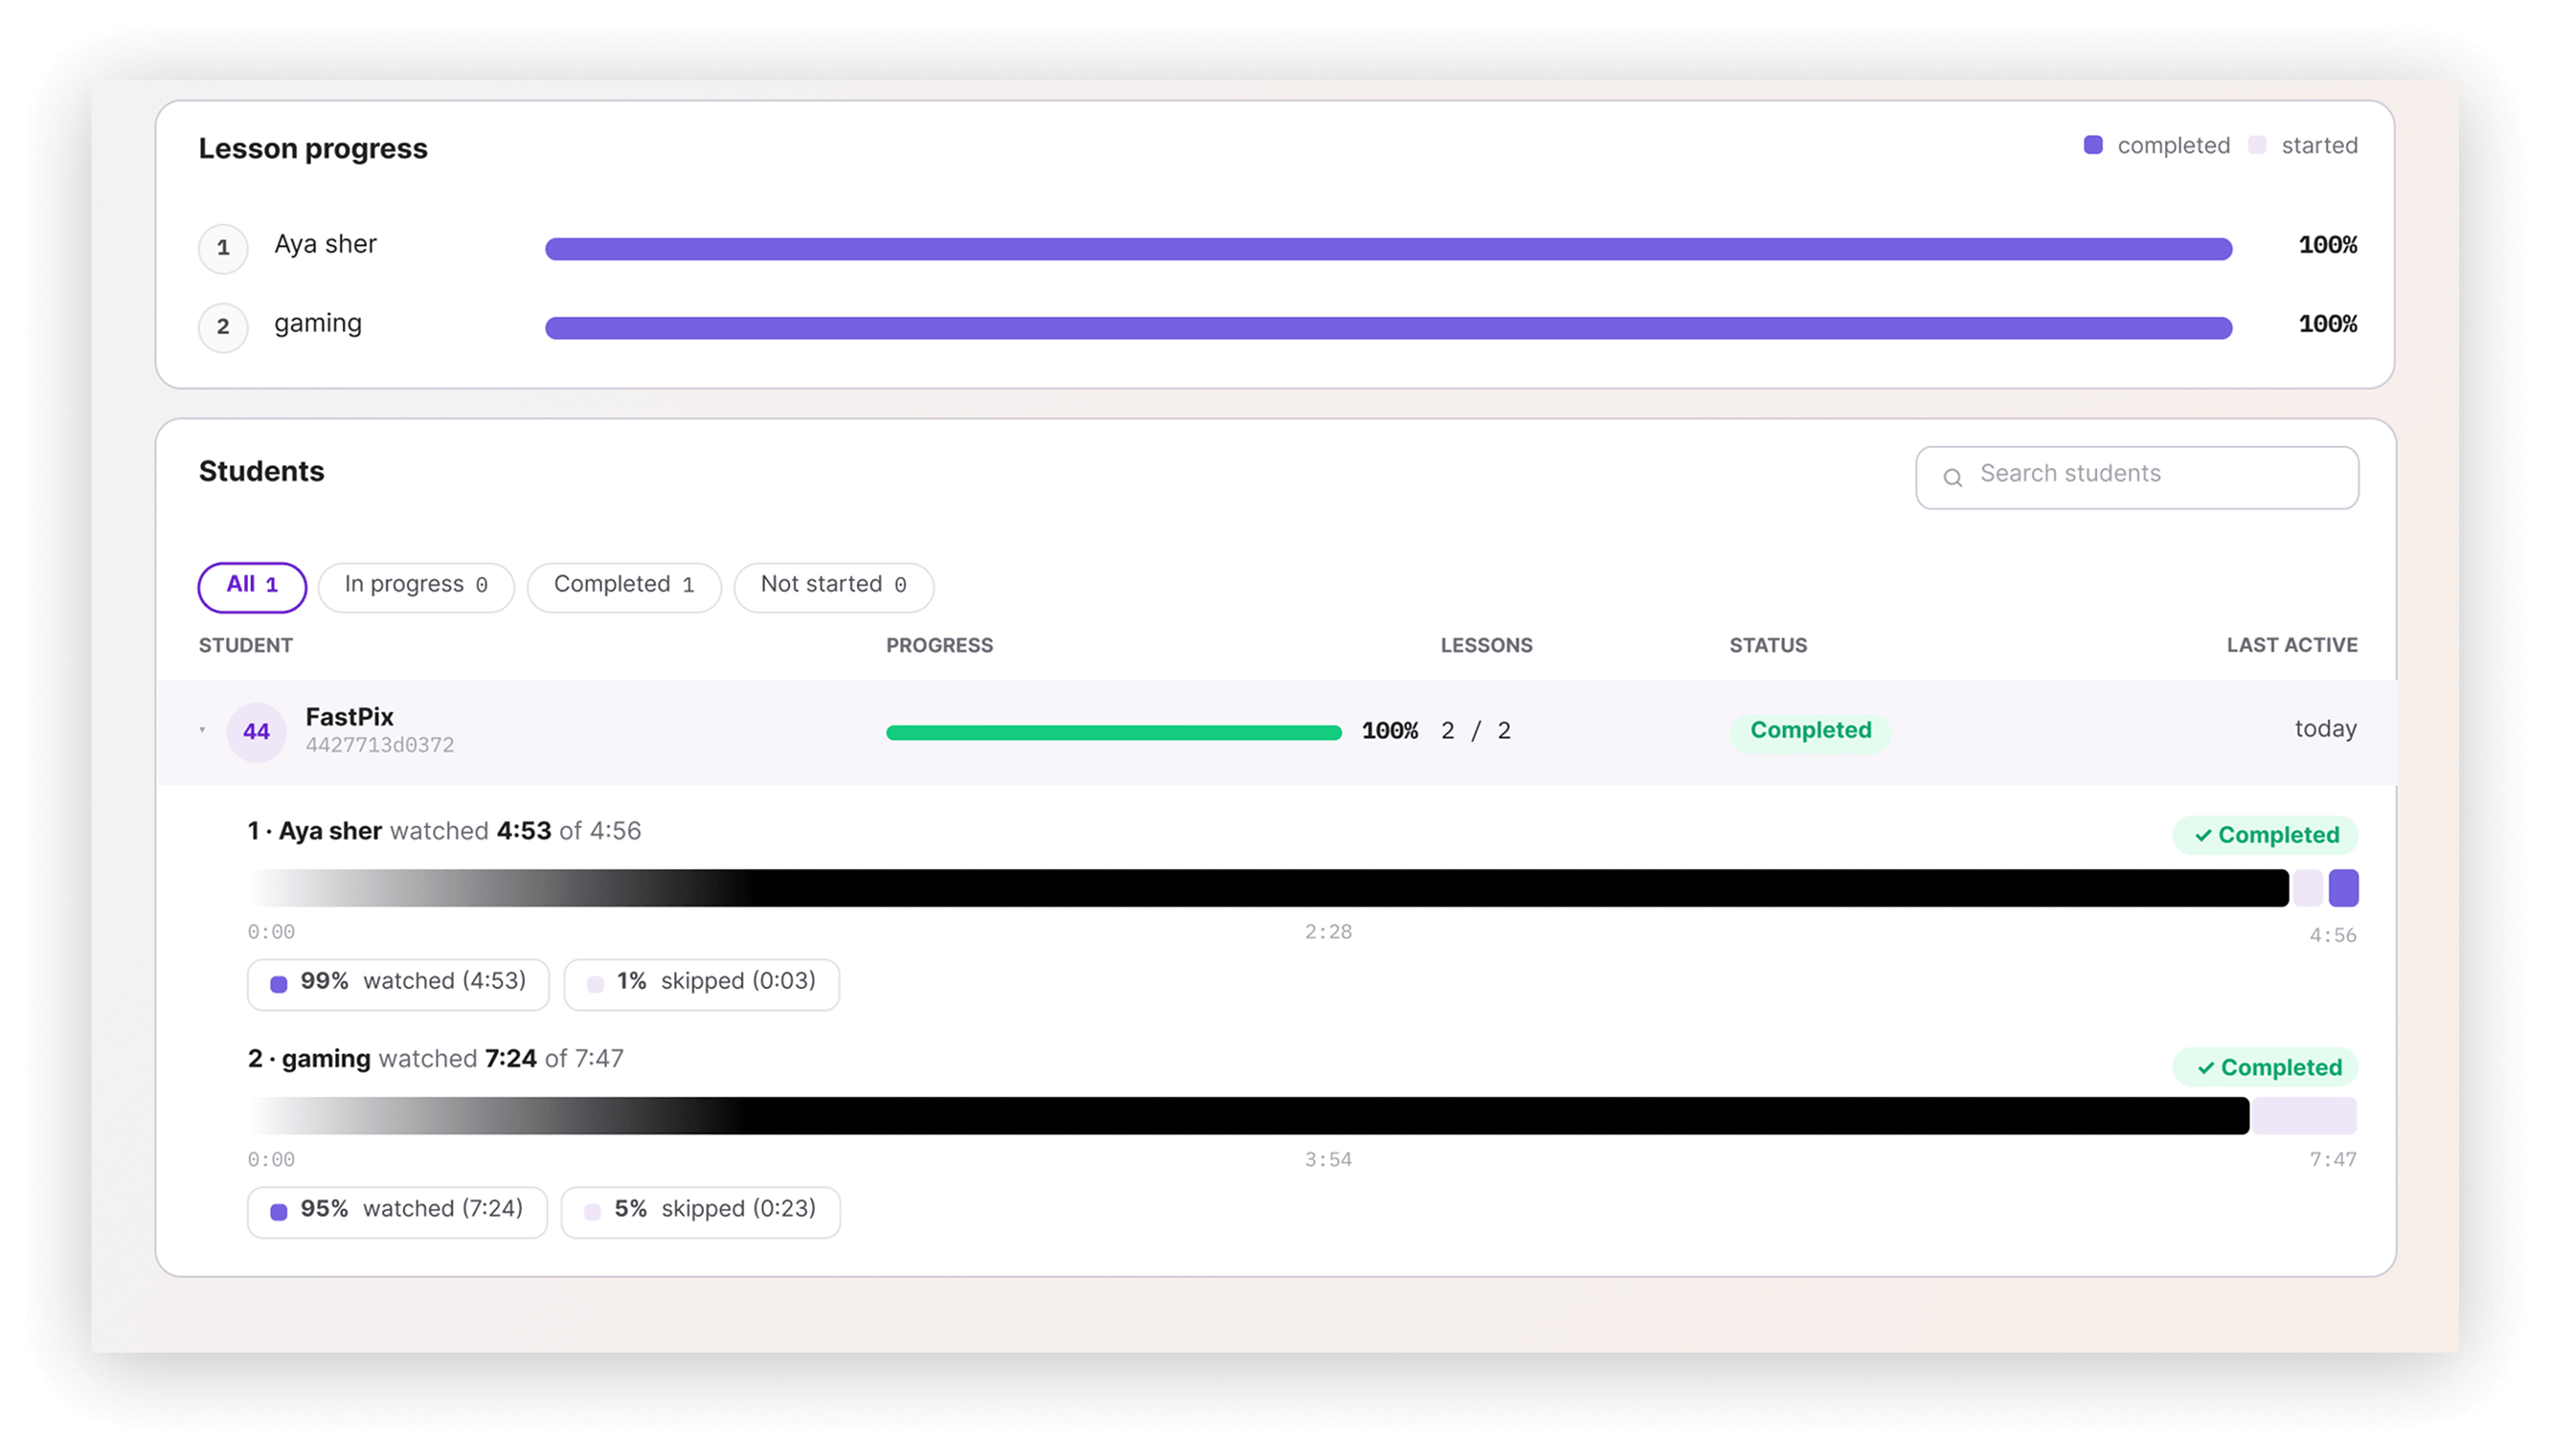Click the LAST ACTIVE column header
This screenshot has width=2551, height=1456.
2291,646
